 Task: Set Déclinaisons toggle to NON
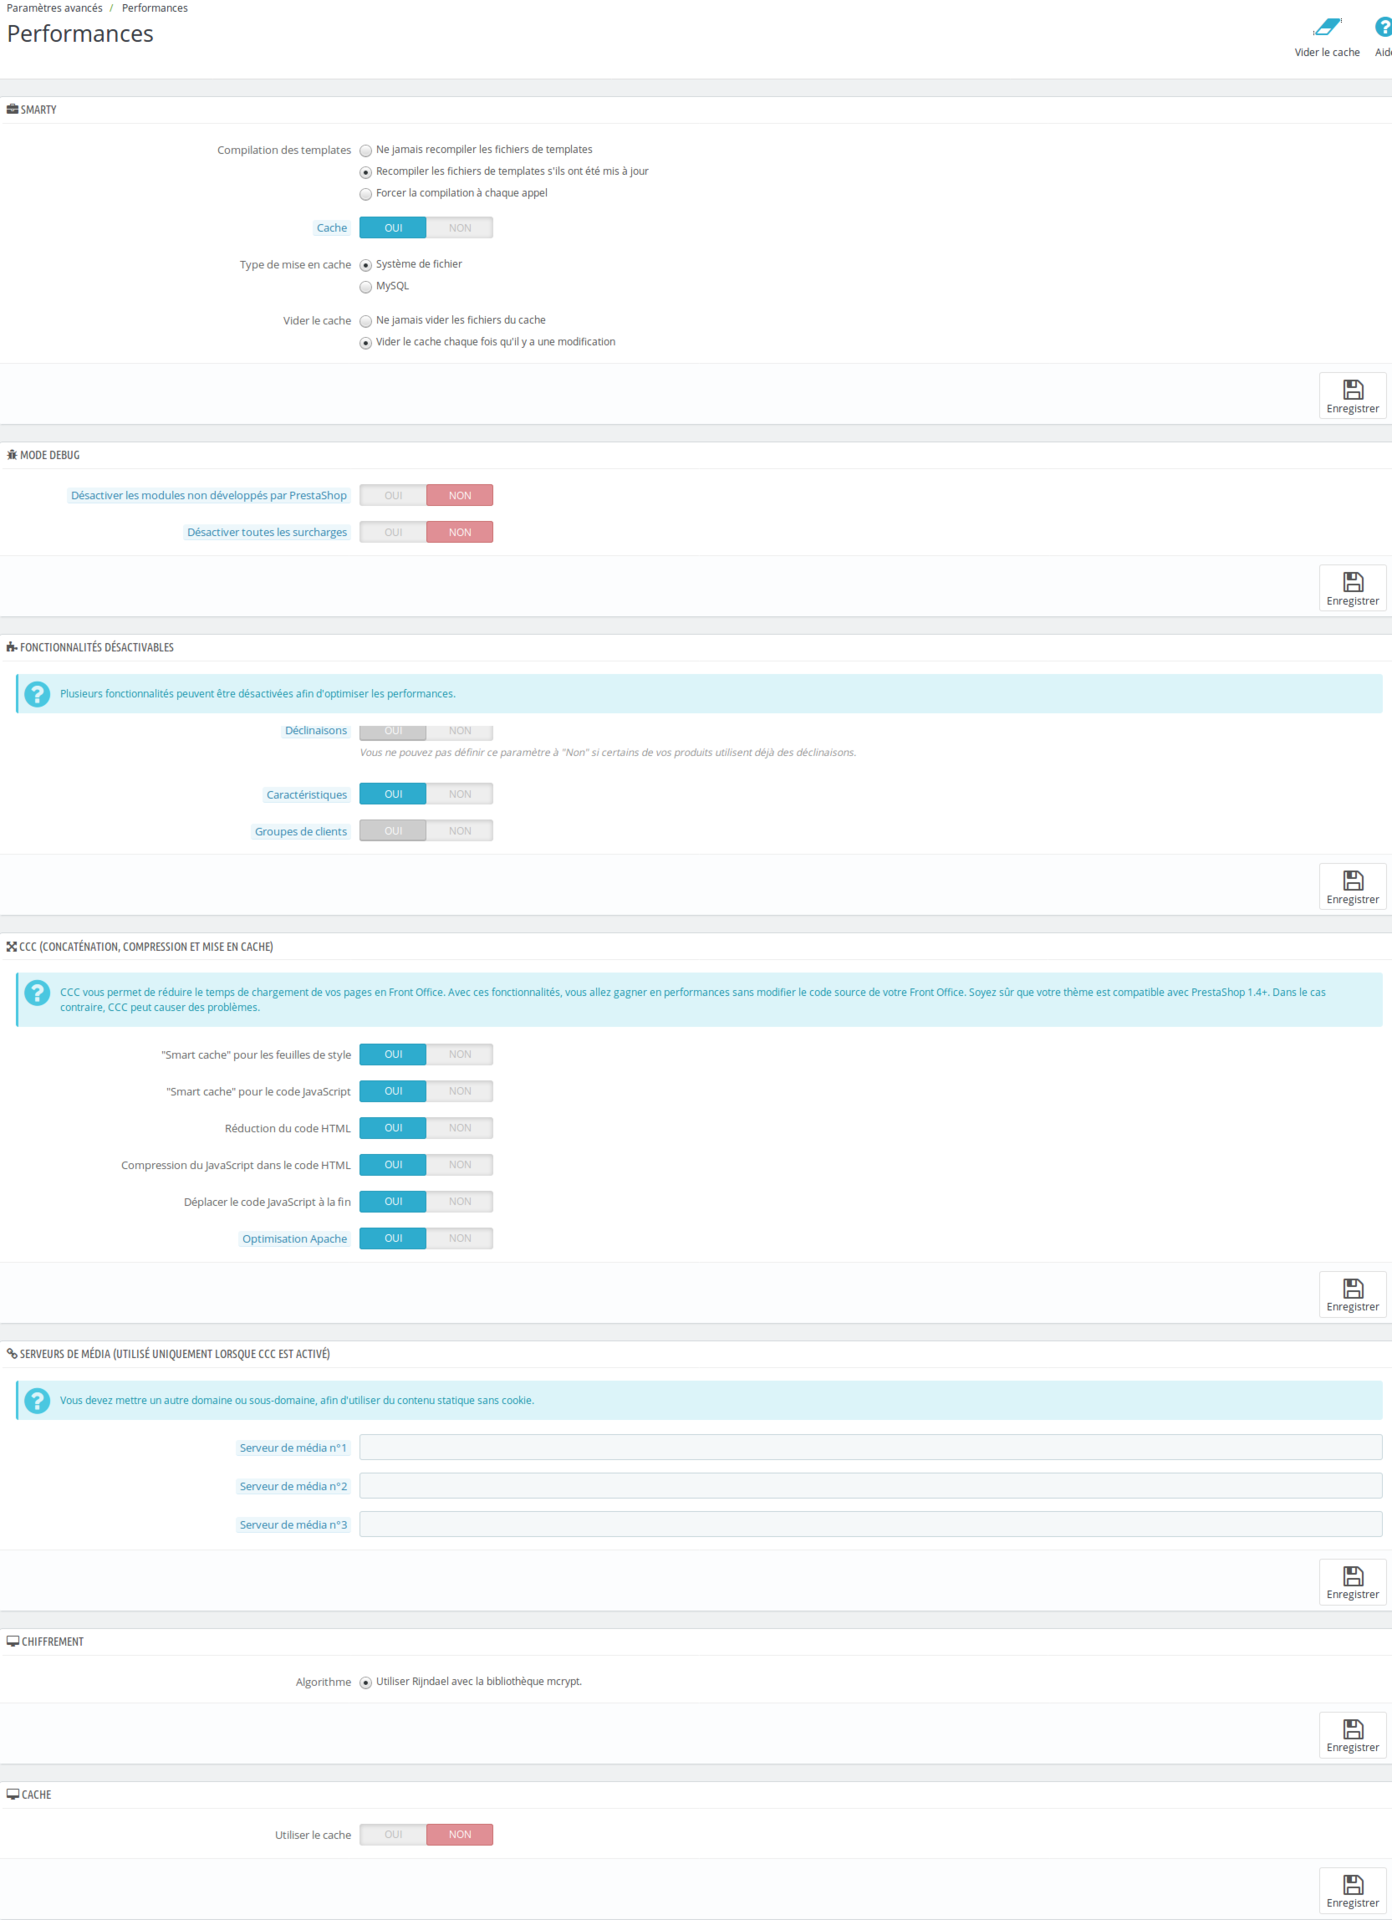coord(460,732)
